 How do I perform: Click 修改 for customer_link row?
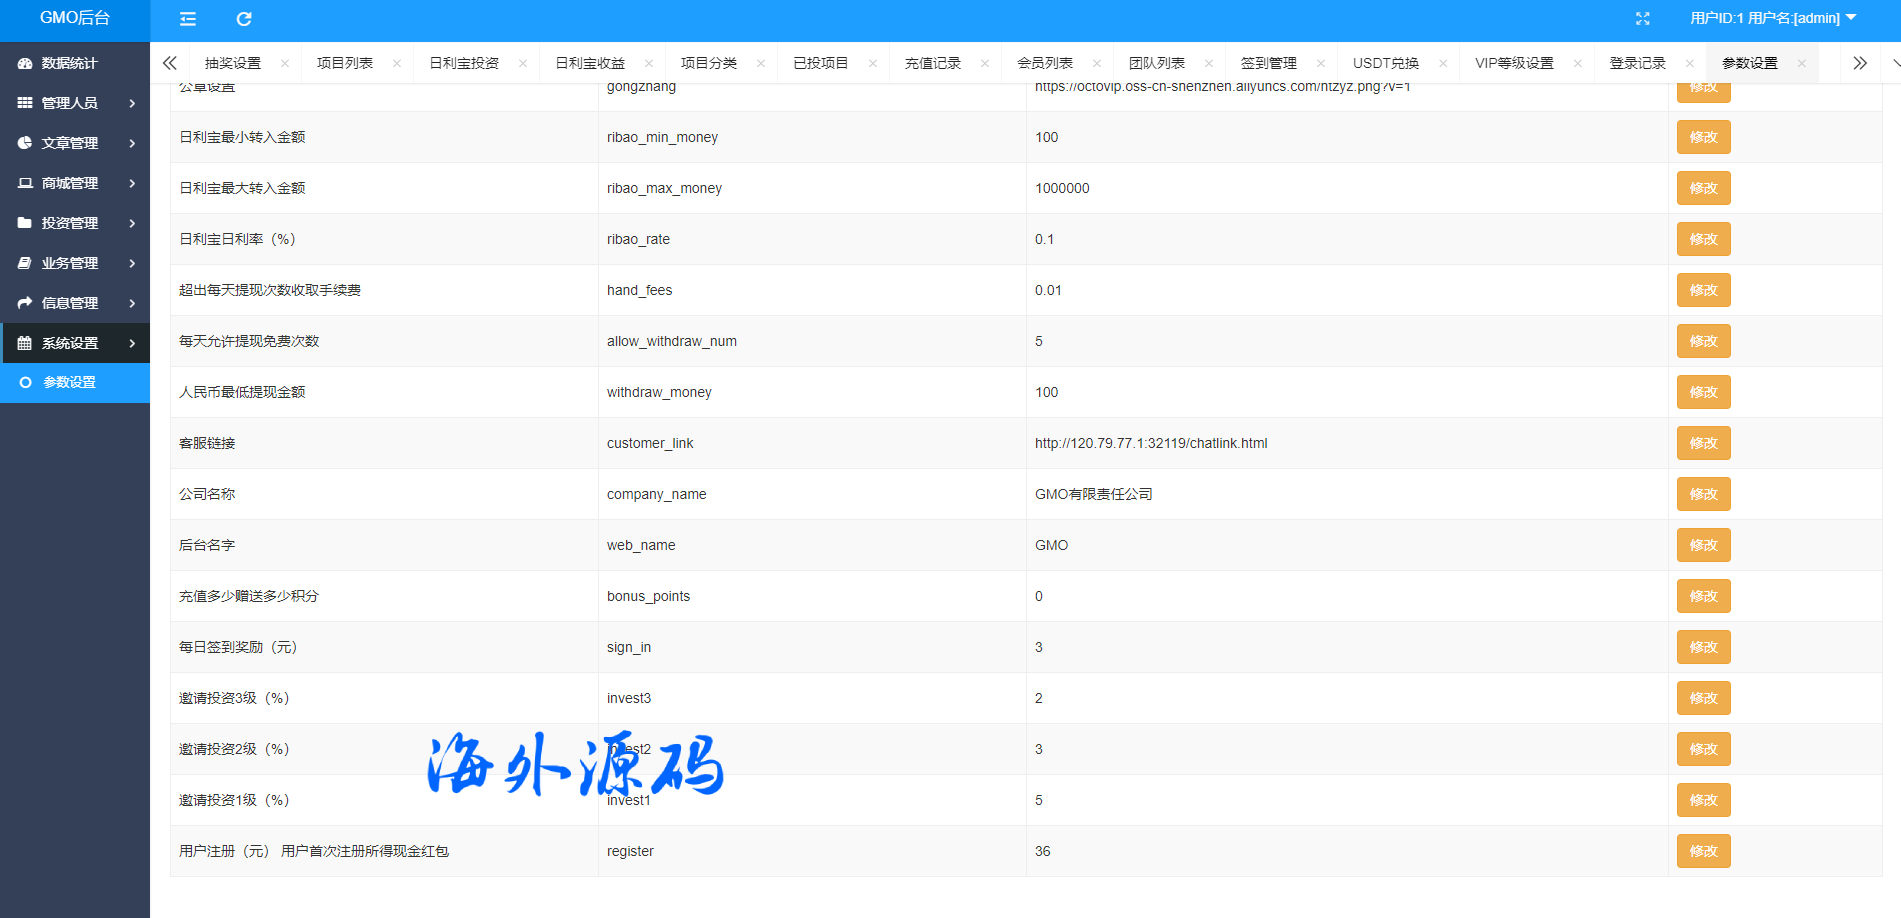click(x=1703, y=443)
